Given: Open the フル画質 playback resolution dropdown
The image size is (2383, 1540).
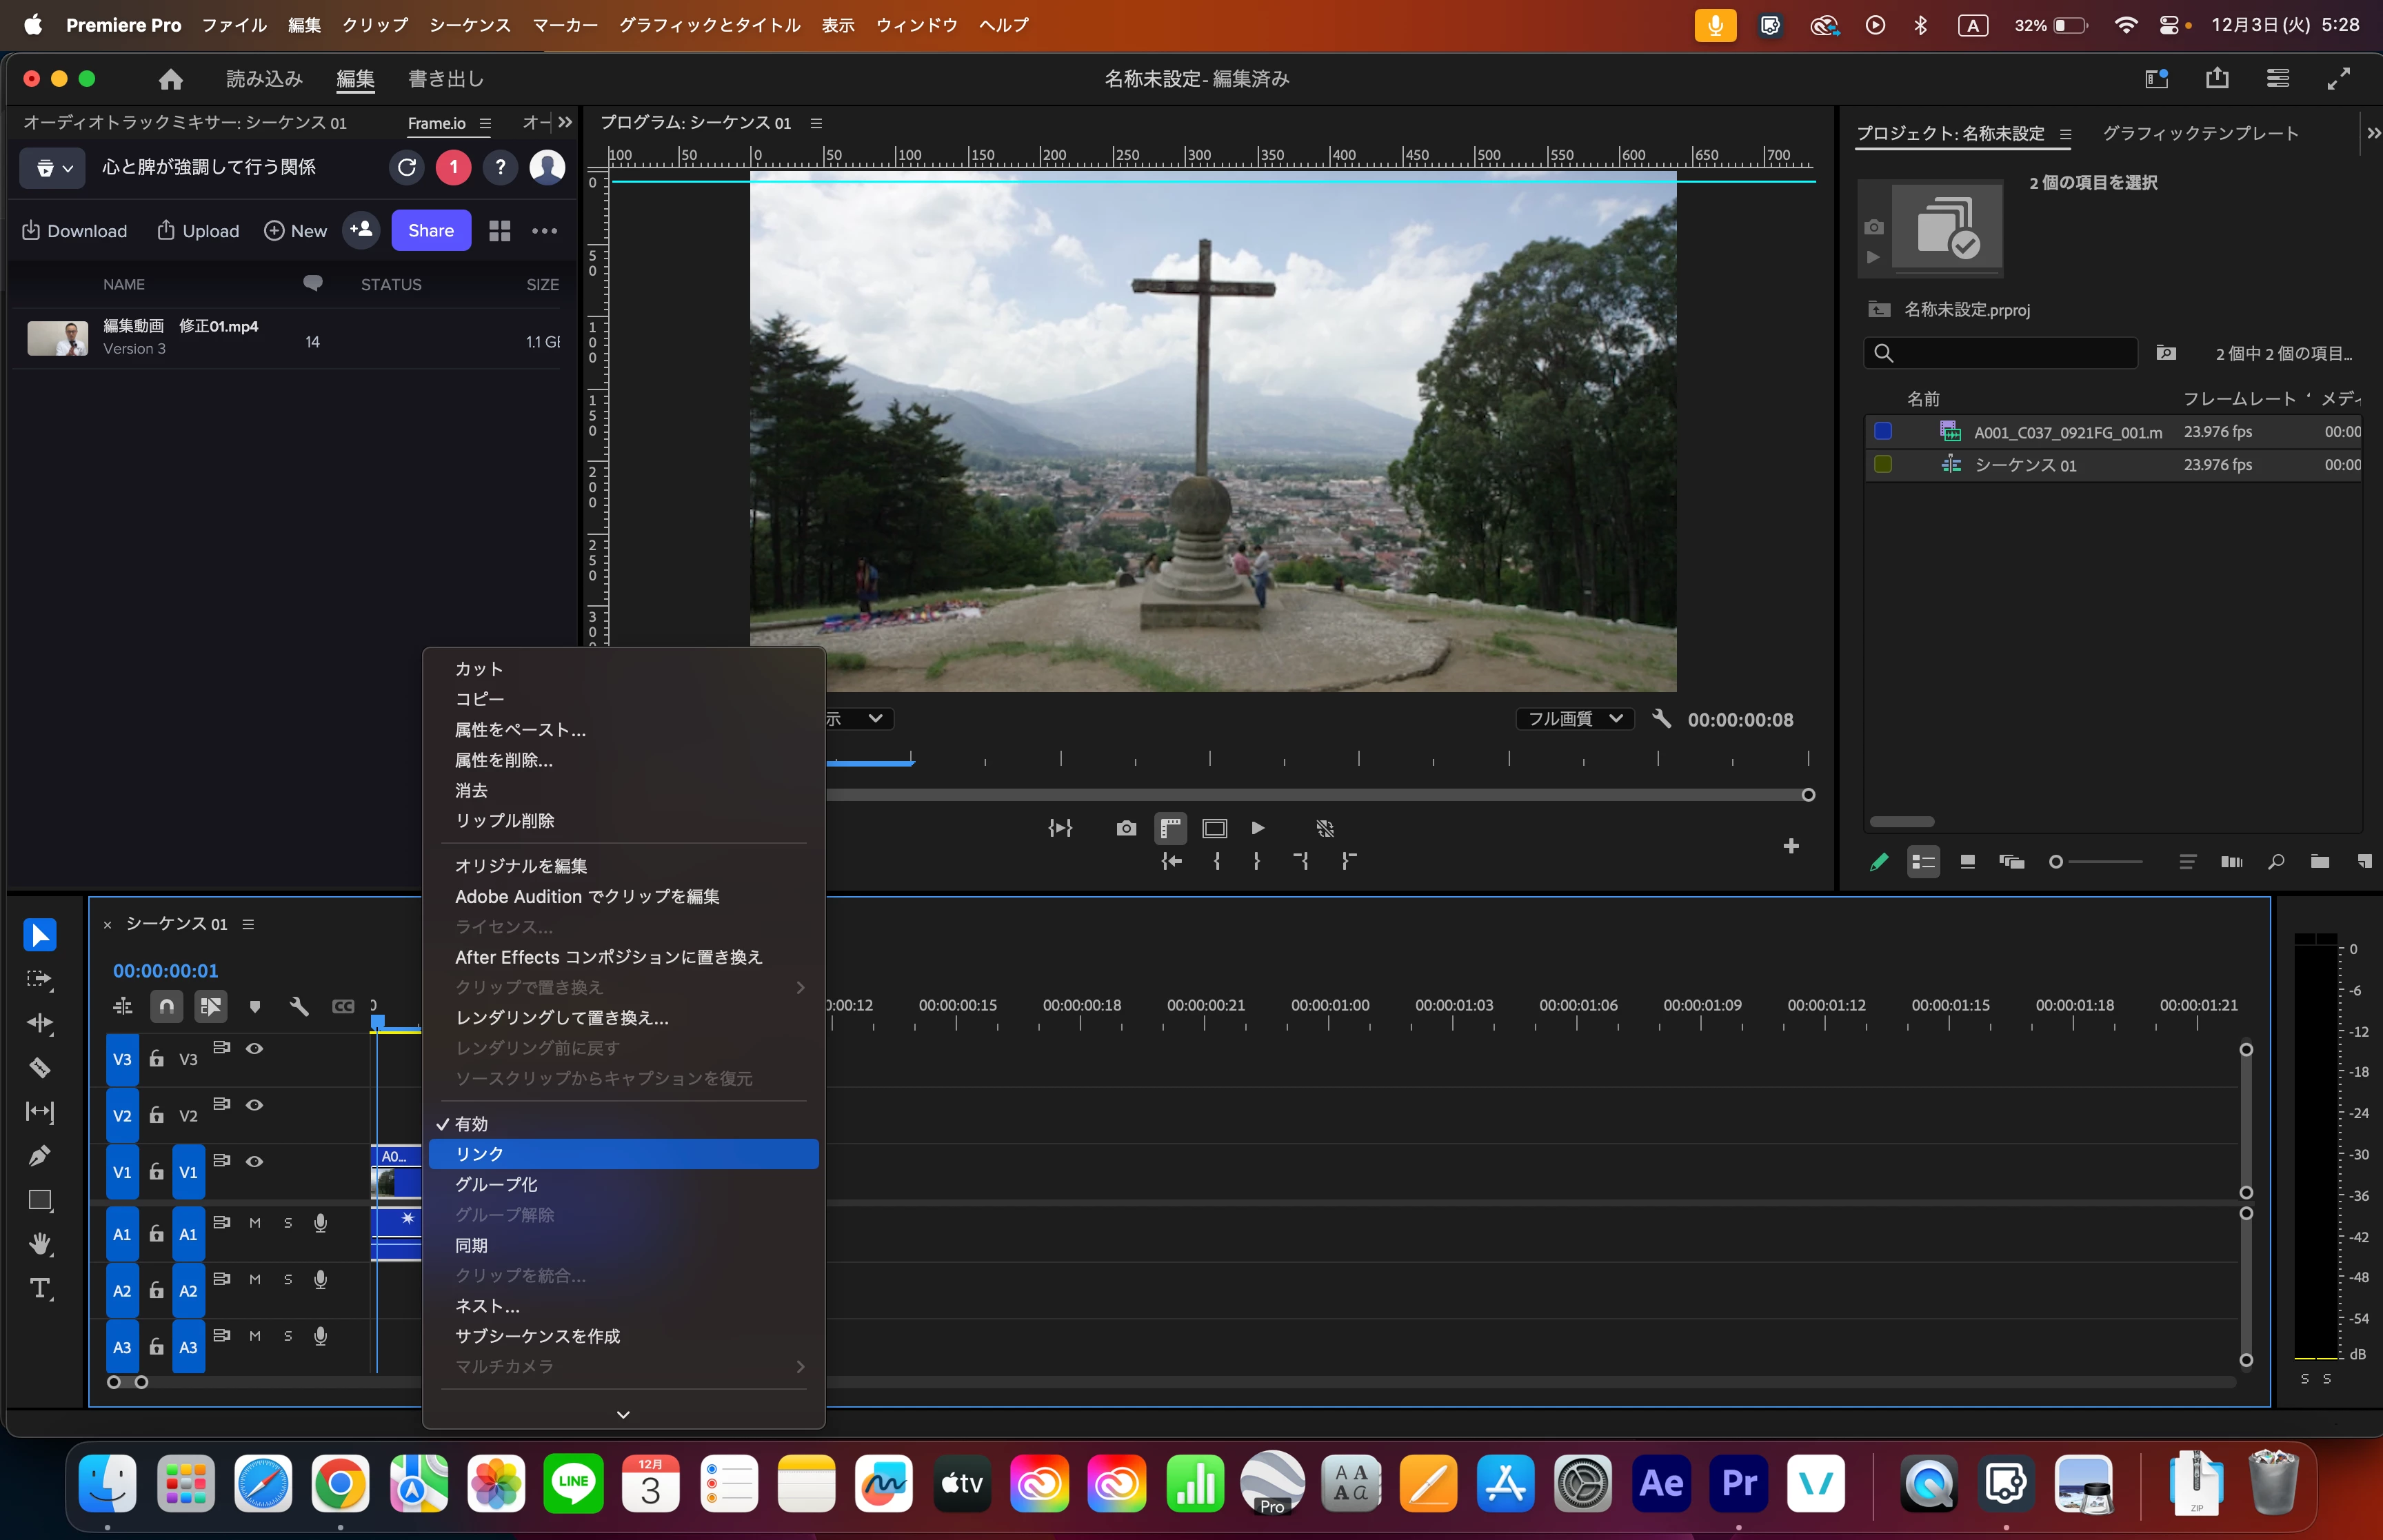Looking at the screenshot, I should tap(1574, 719).
